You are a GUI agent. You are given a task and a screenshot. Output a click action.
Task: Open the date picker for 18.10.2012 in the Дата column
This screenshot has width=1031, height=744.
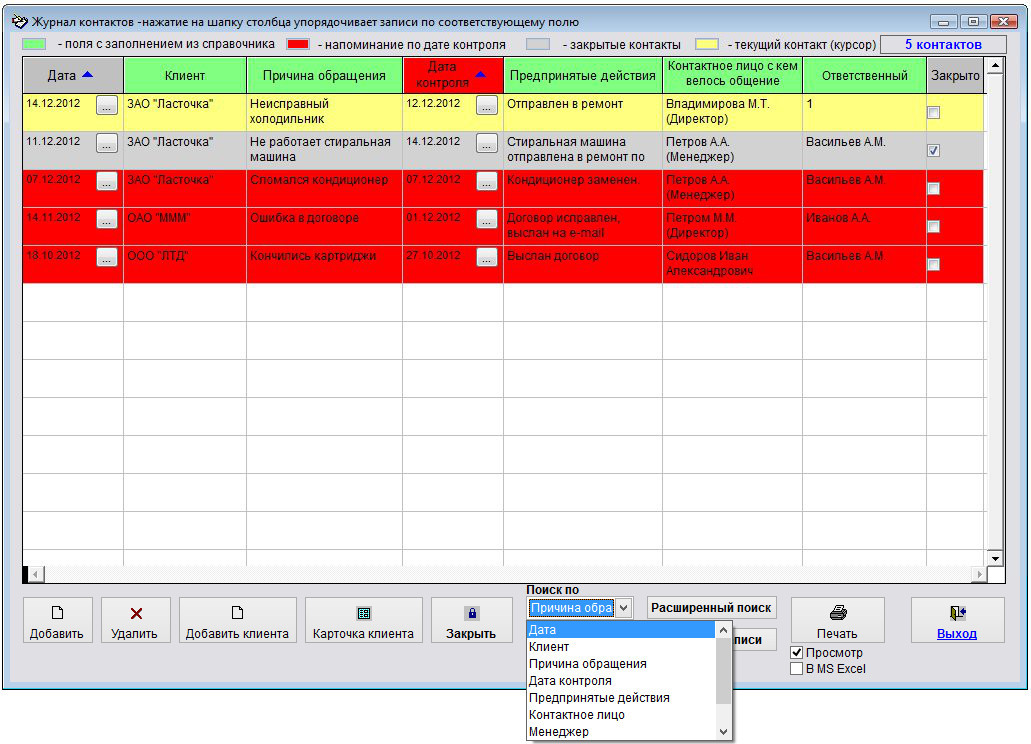pos(107,258)
